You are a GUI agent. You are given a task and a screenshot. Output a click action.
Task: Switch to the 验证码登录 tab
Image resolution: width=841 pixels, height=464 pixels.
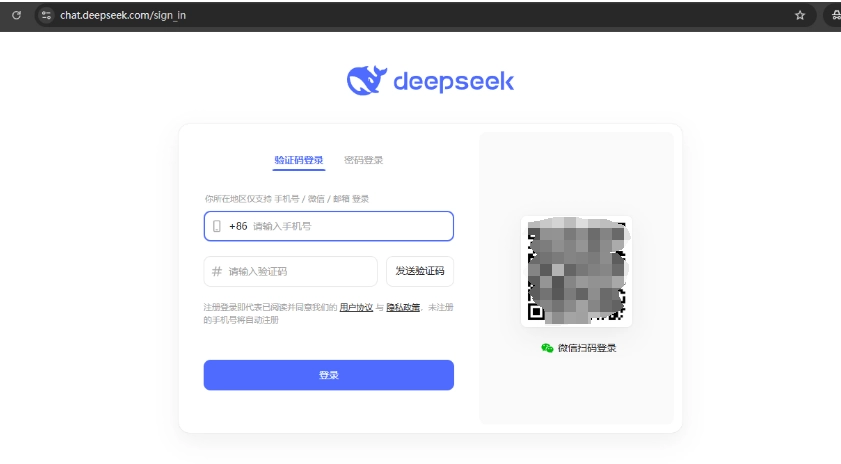tap(299, 160)
